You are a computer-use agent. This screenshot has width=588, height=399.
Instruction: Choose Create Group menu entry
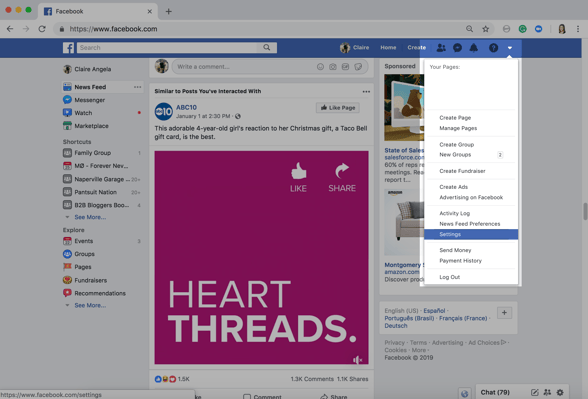(x=456, y=144)
